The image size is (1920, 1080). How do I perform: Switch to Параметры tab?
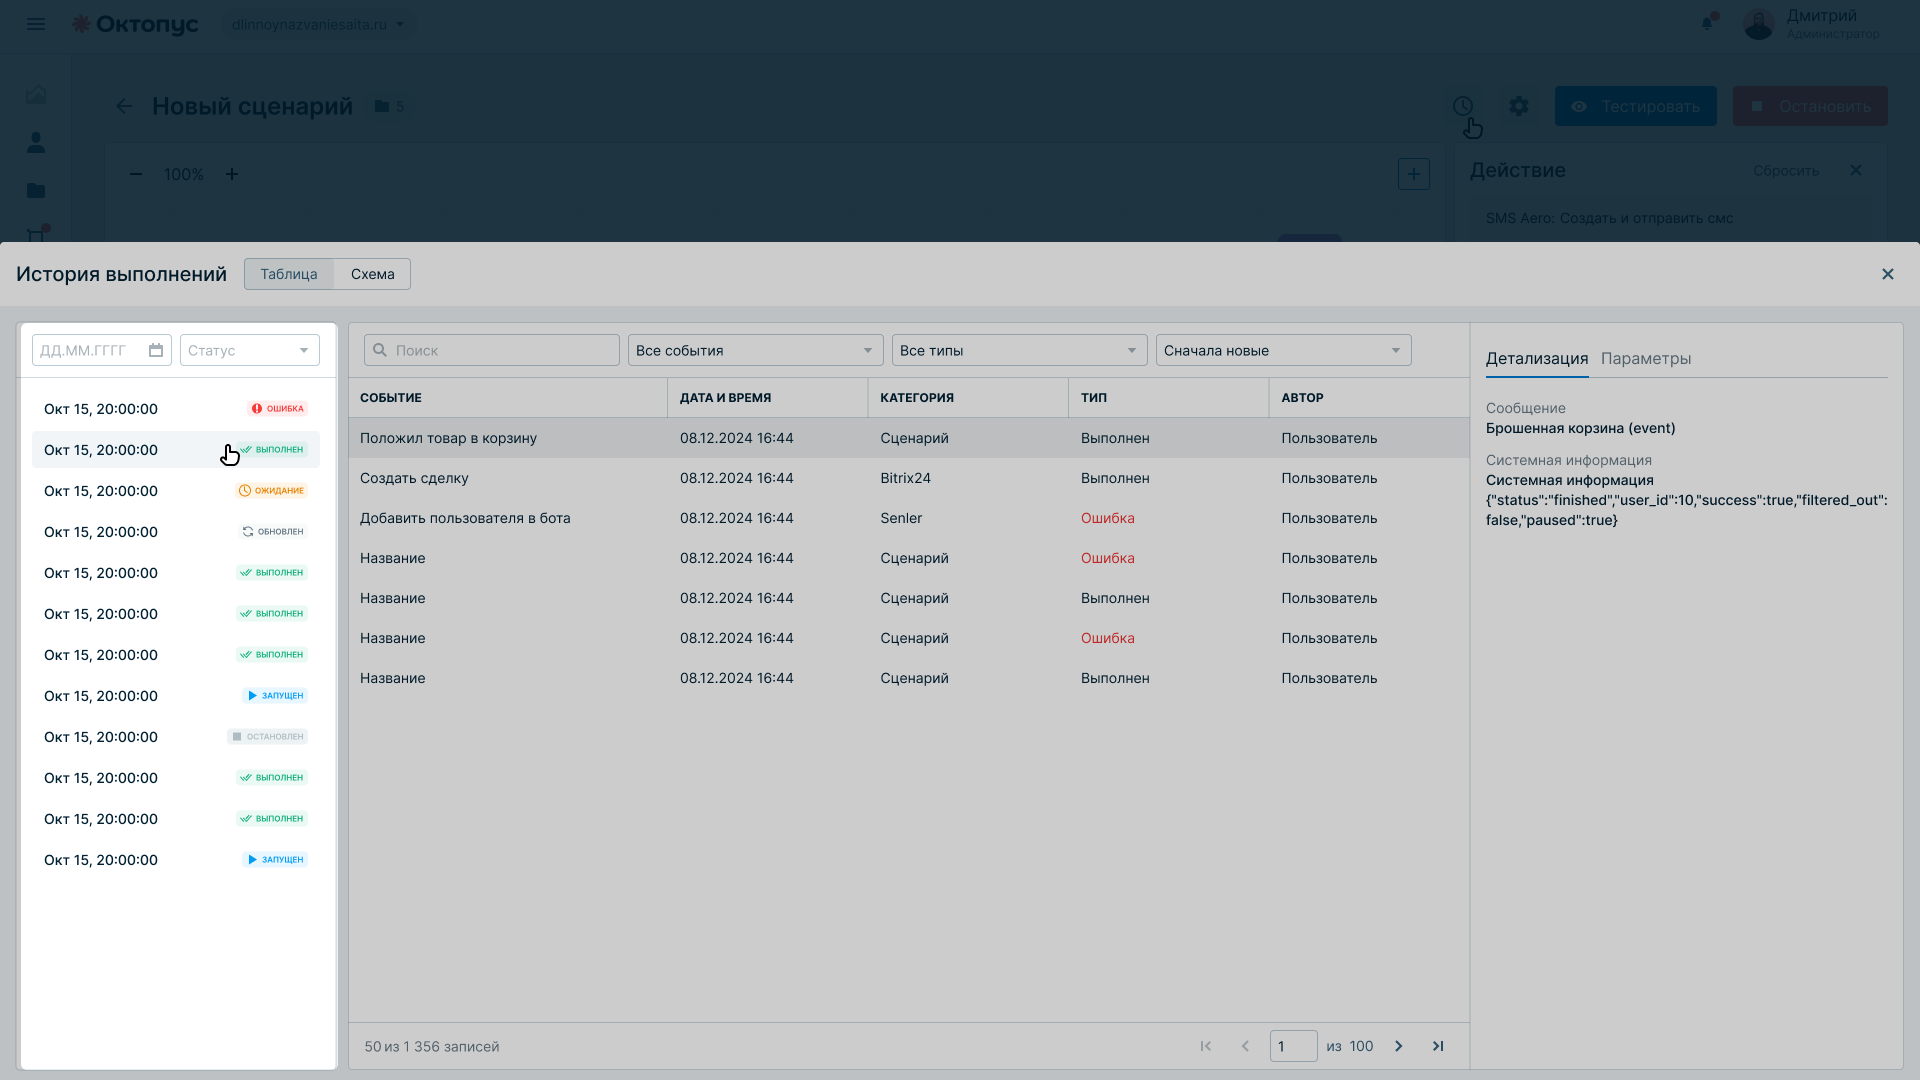(1646, 358)
